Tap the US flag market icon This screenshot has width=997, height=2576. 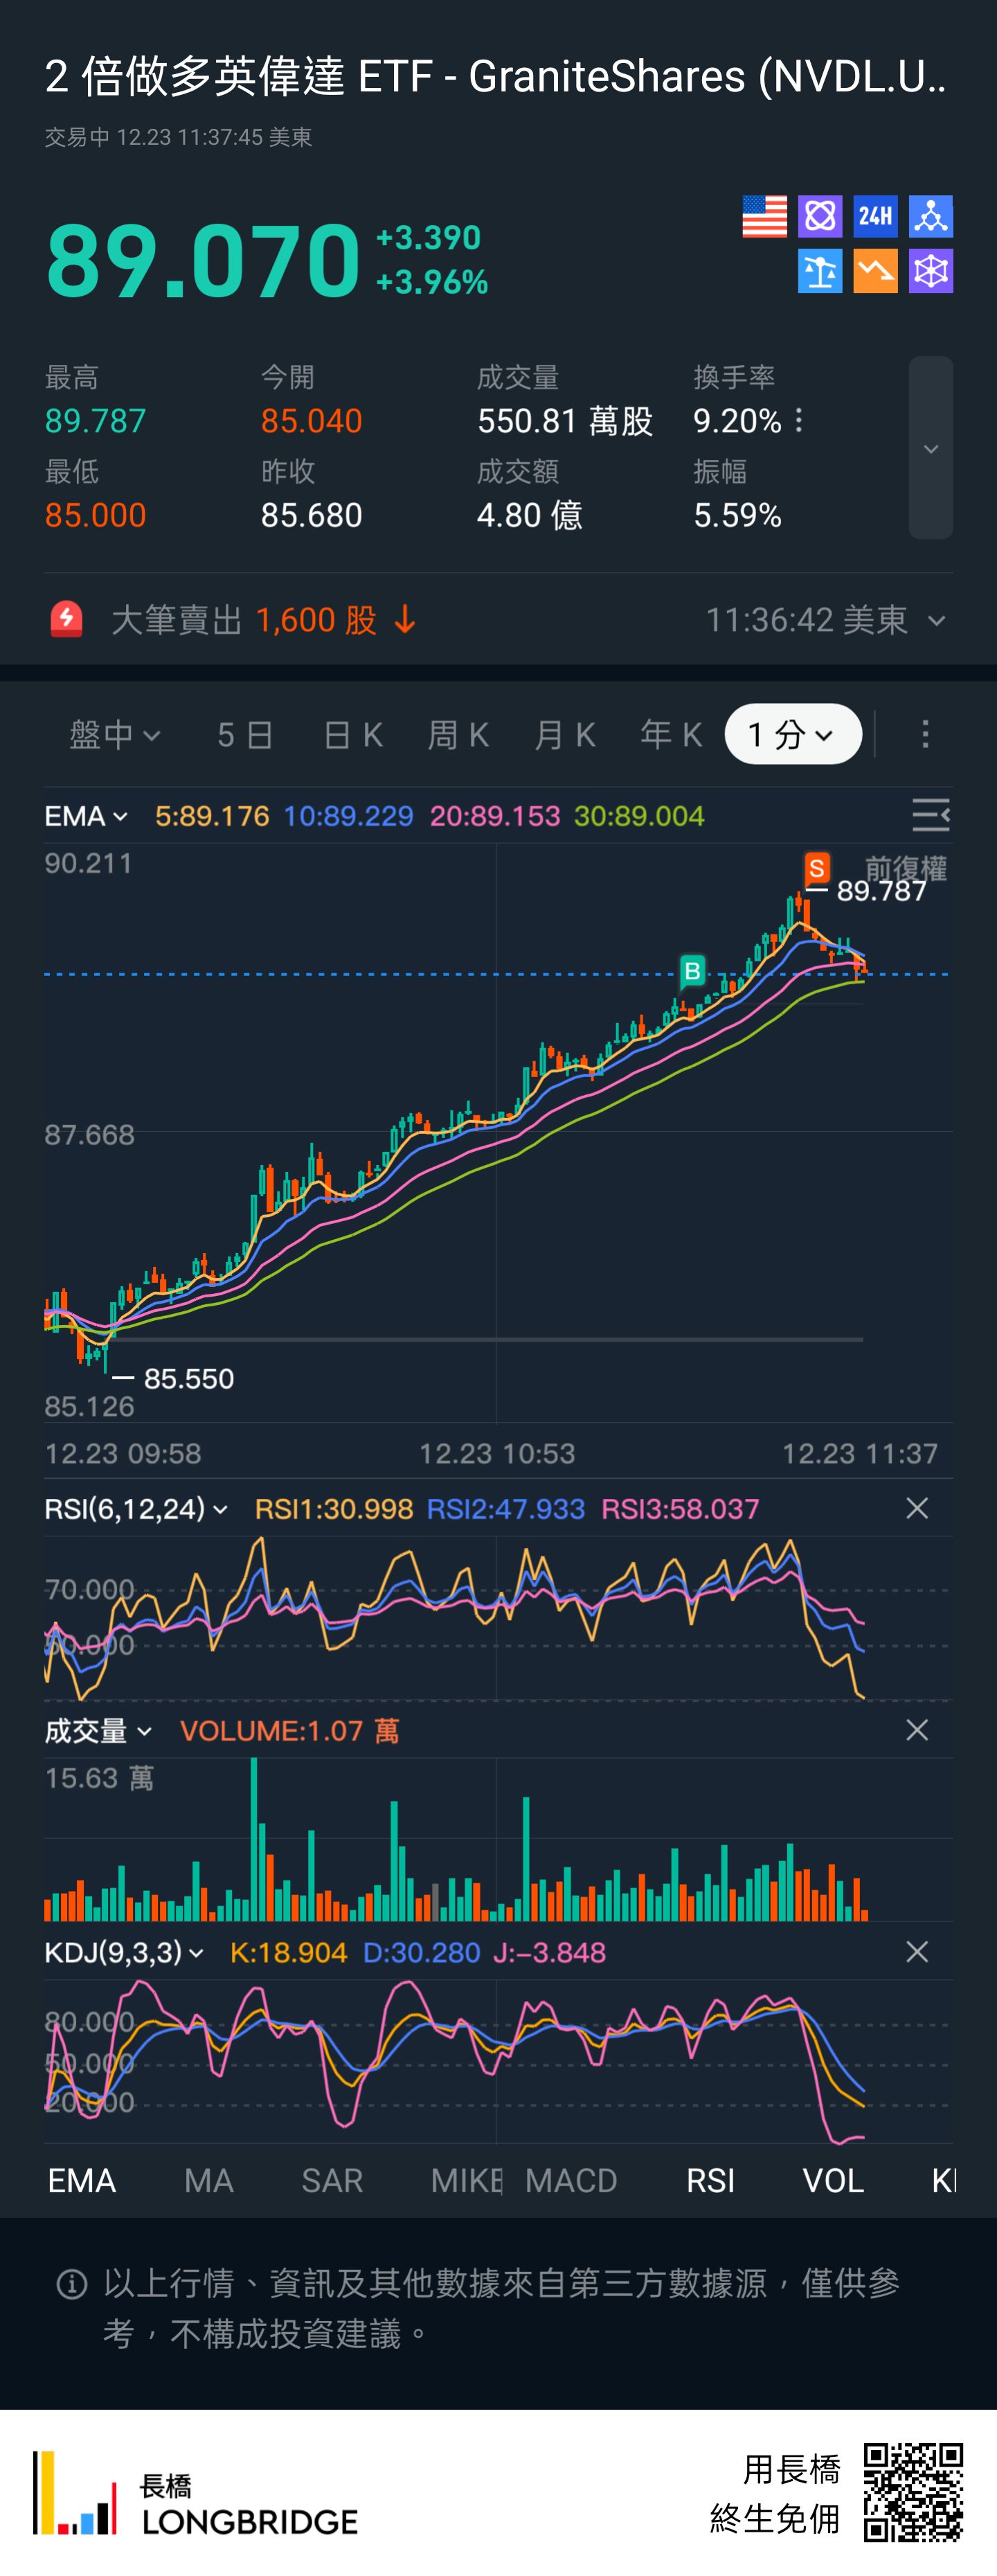point(764,216)
